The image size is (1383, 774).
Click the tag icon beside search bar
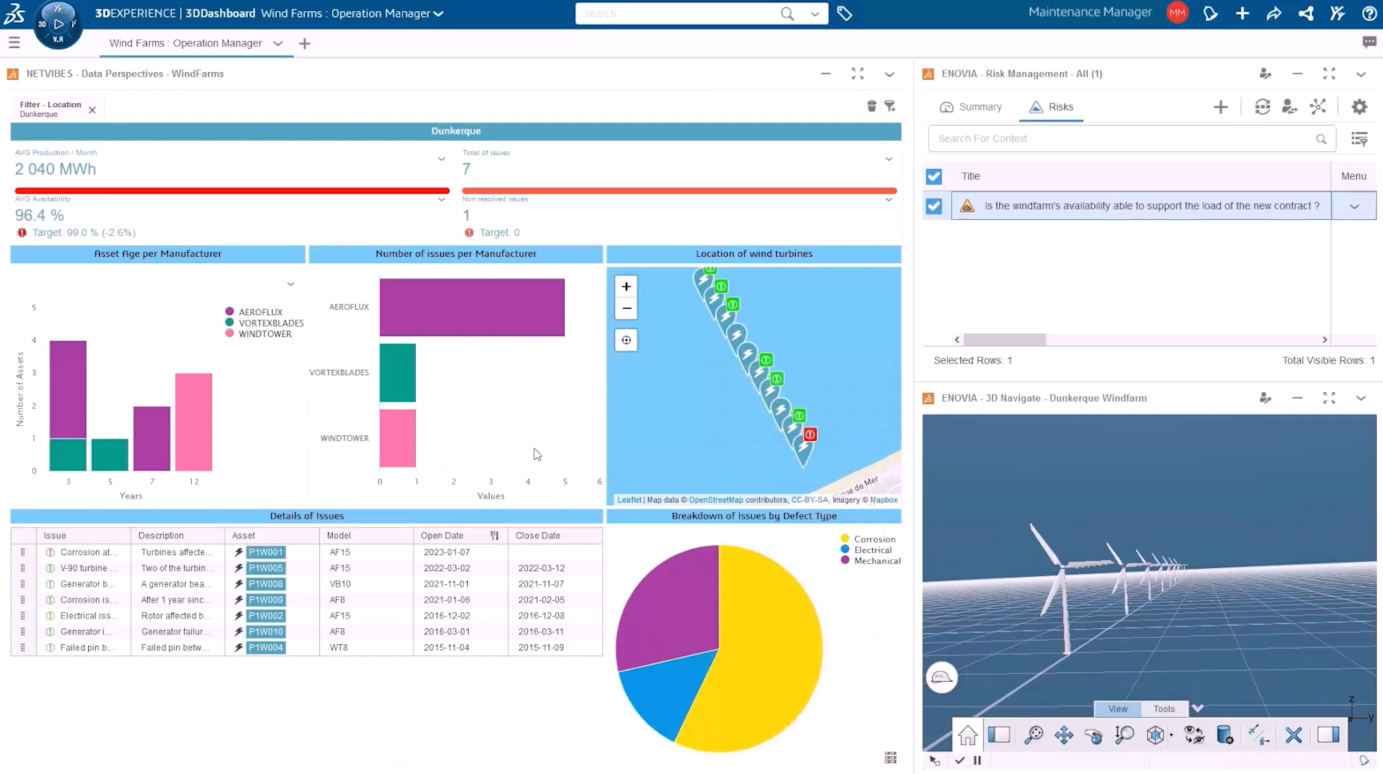click(845, 14)
